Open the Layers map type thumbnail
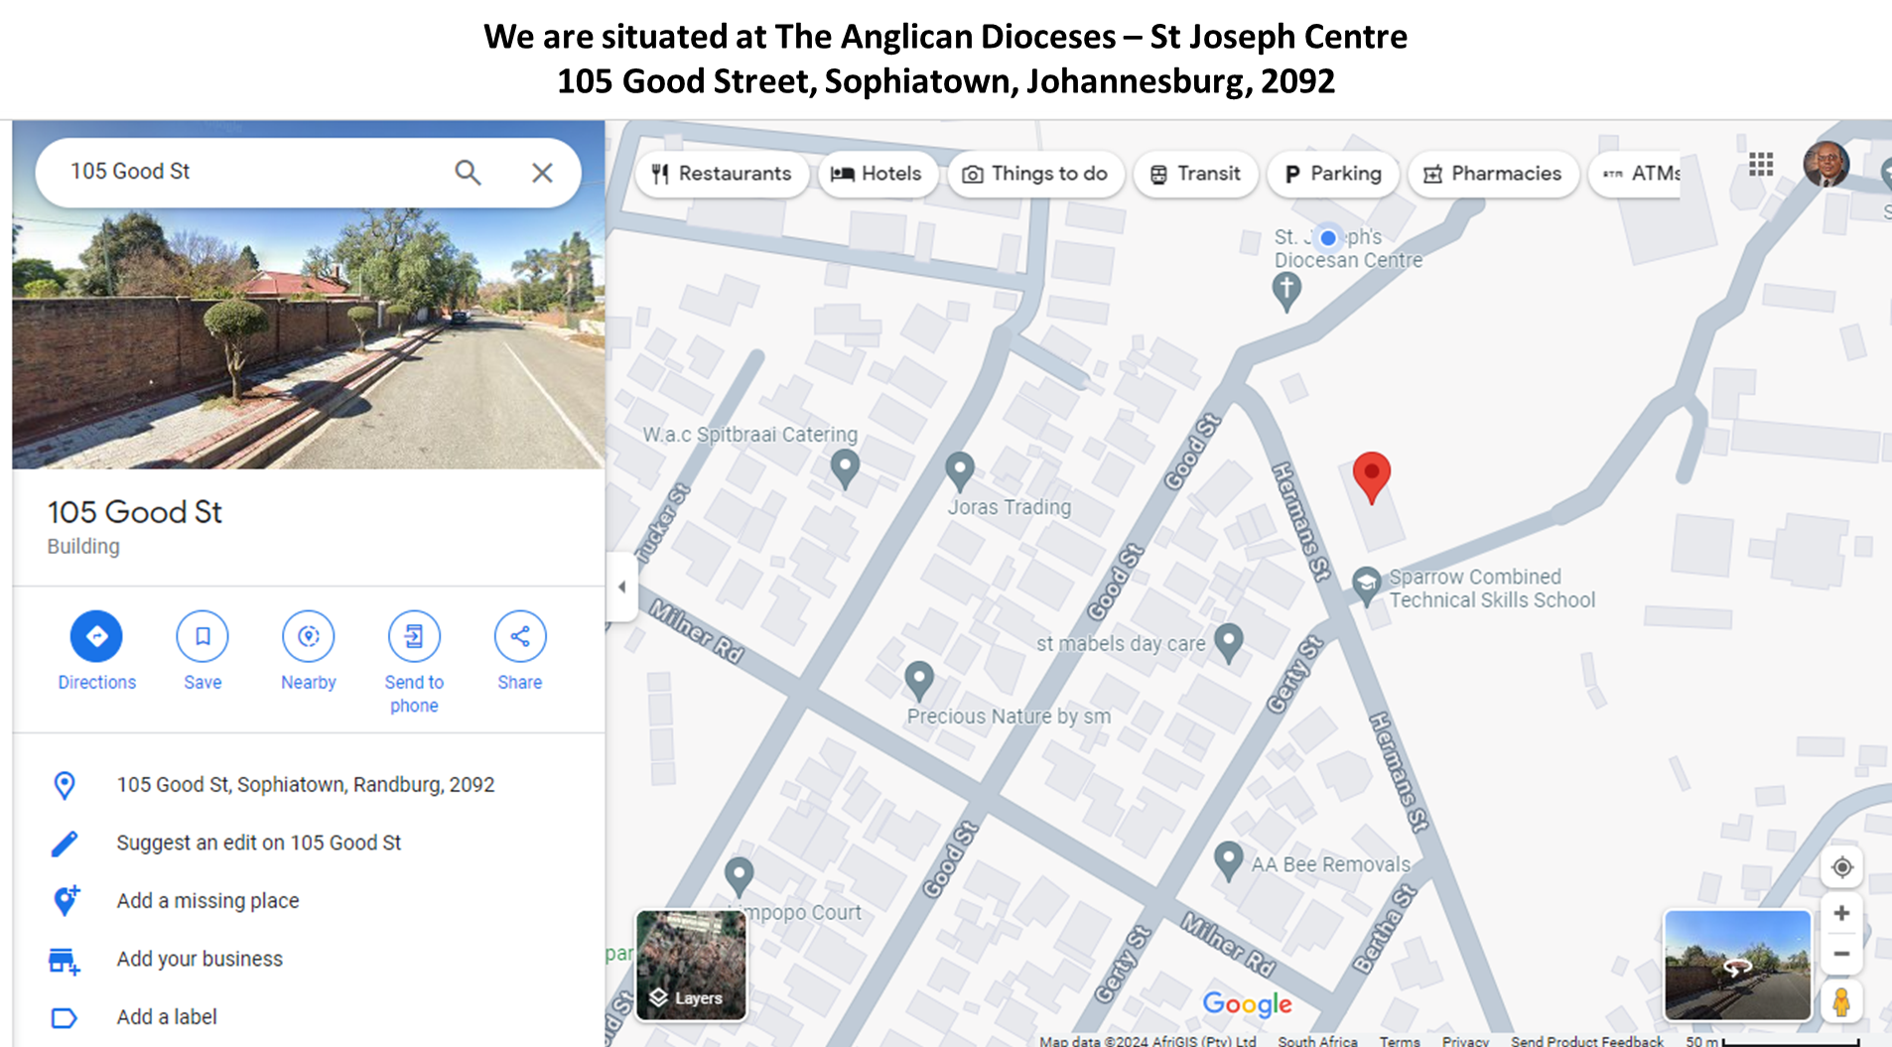1892x1047 pixels. click(x=691, y=965)
